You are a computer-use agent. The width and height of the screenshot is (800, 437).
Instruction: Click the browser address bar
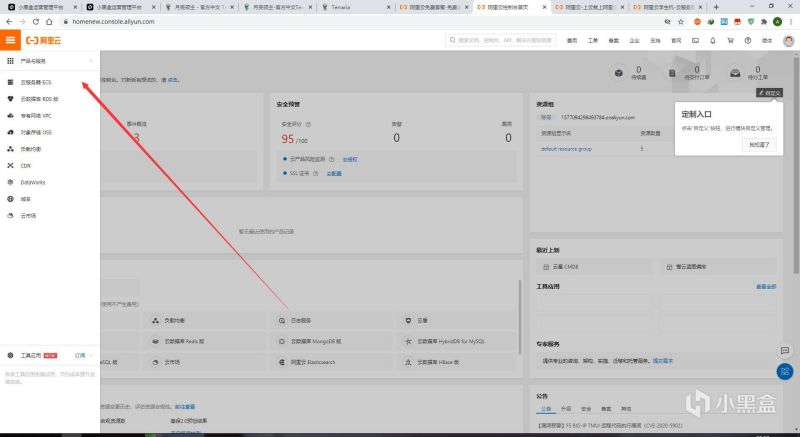pos(357,22)
